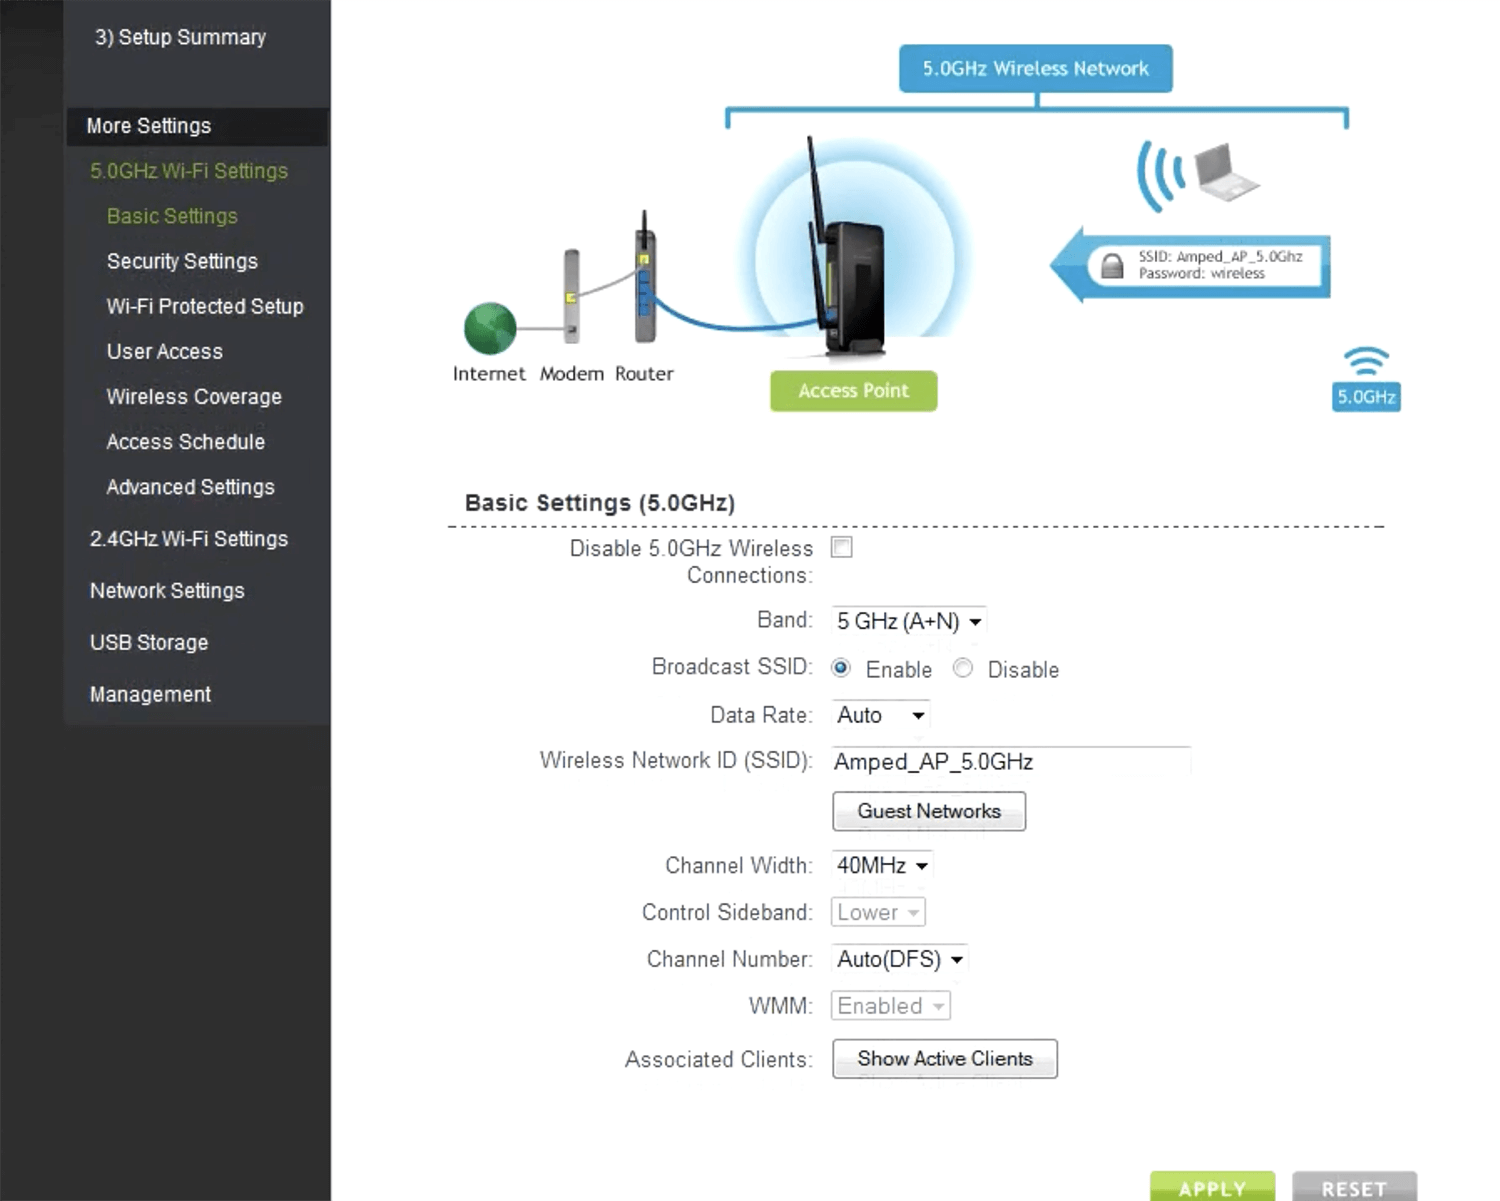1500x1201 pixels.
Task: Click the green Internet globe icon
Action: (x=490, y=329)
